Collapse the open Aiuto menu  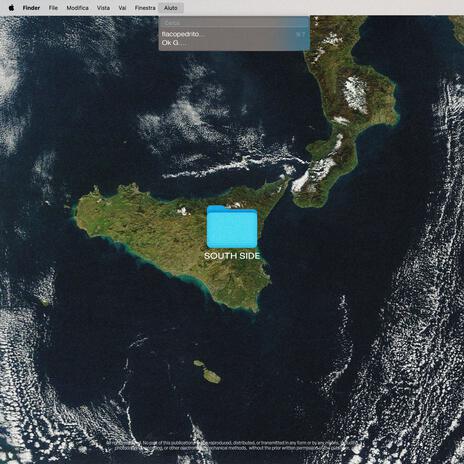[x=171, y=8]
